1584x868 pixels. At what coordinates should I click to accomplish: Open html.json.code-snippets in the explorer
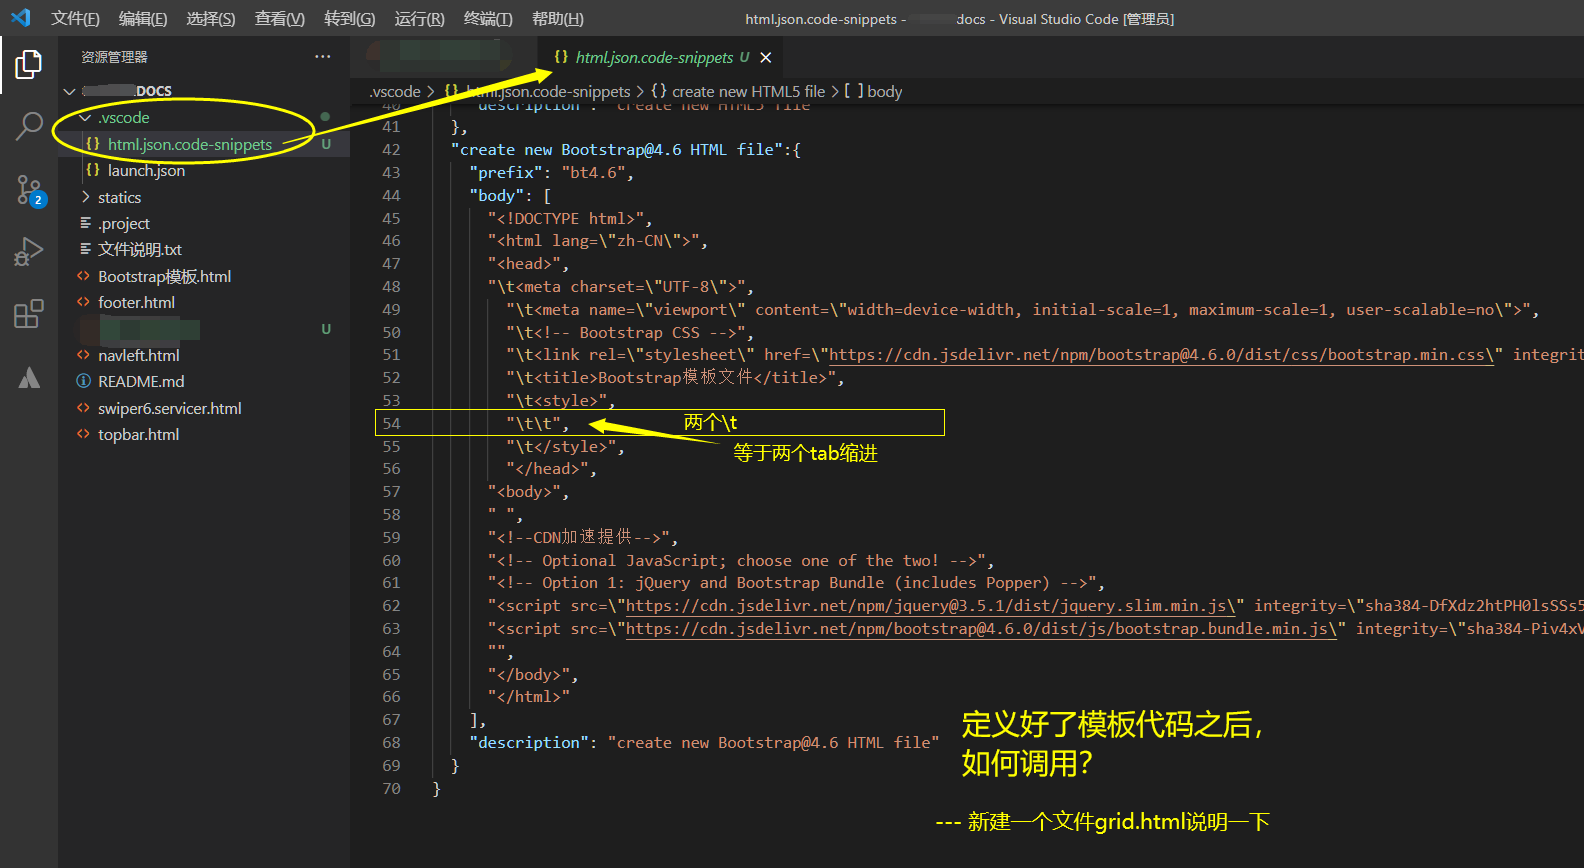tap(190, 144)
